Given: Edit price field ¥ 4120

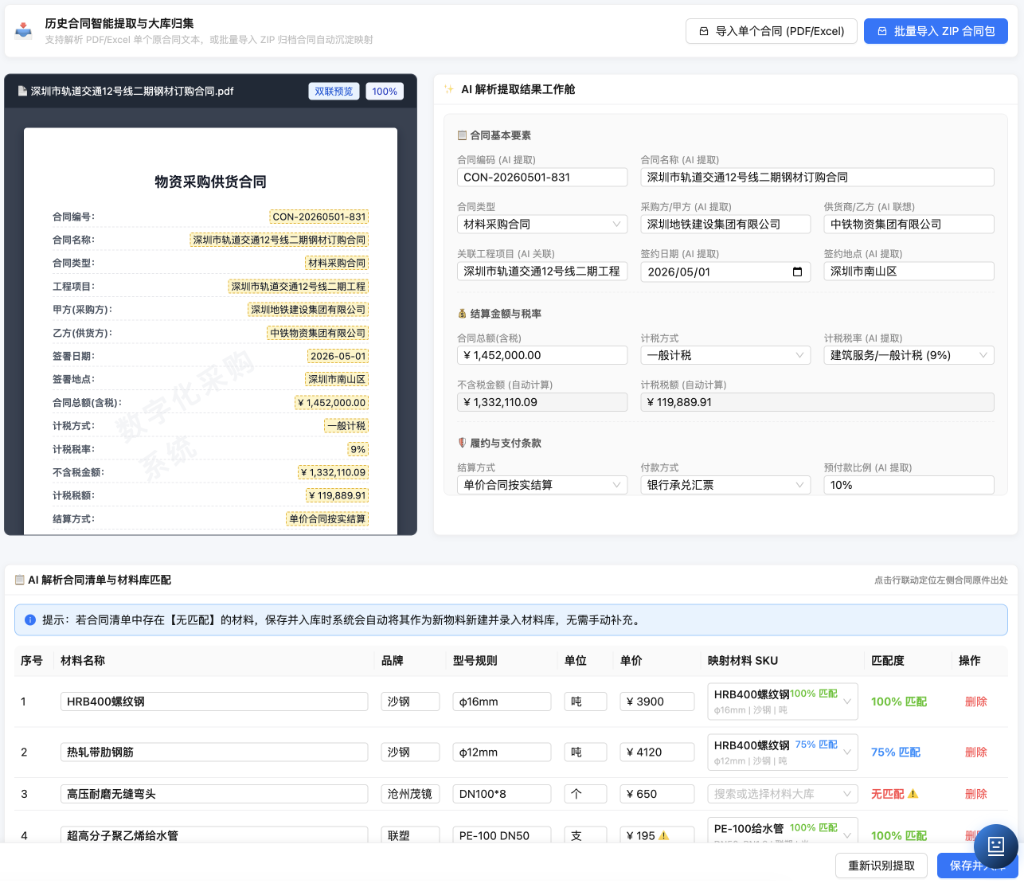Looking at the screenshot, I should tap(657, 752).
